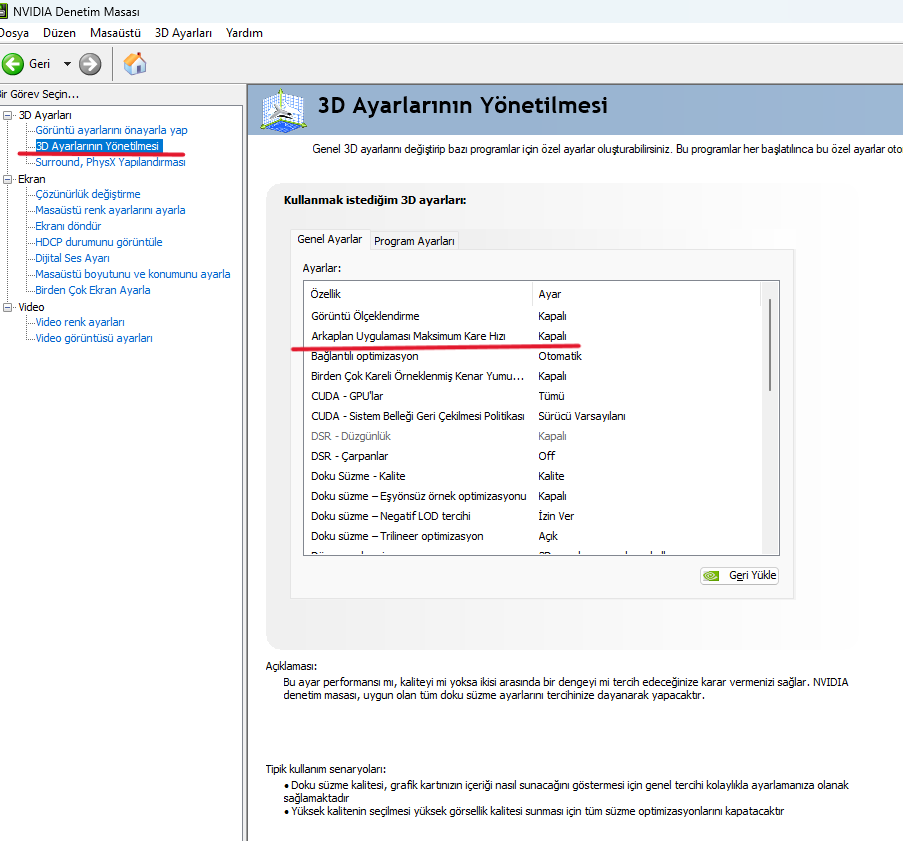Select CUDA - Sistem Belleği Geri Çekilmesi Politikası
Image resolution: width=903 pixels, height=841 pixels.
coord(532,416)
